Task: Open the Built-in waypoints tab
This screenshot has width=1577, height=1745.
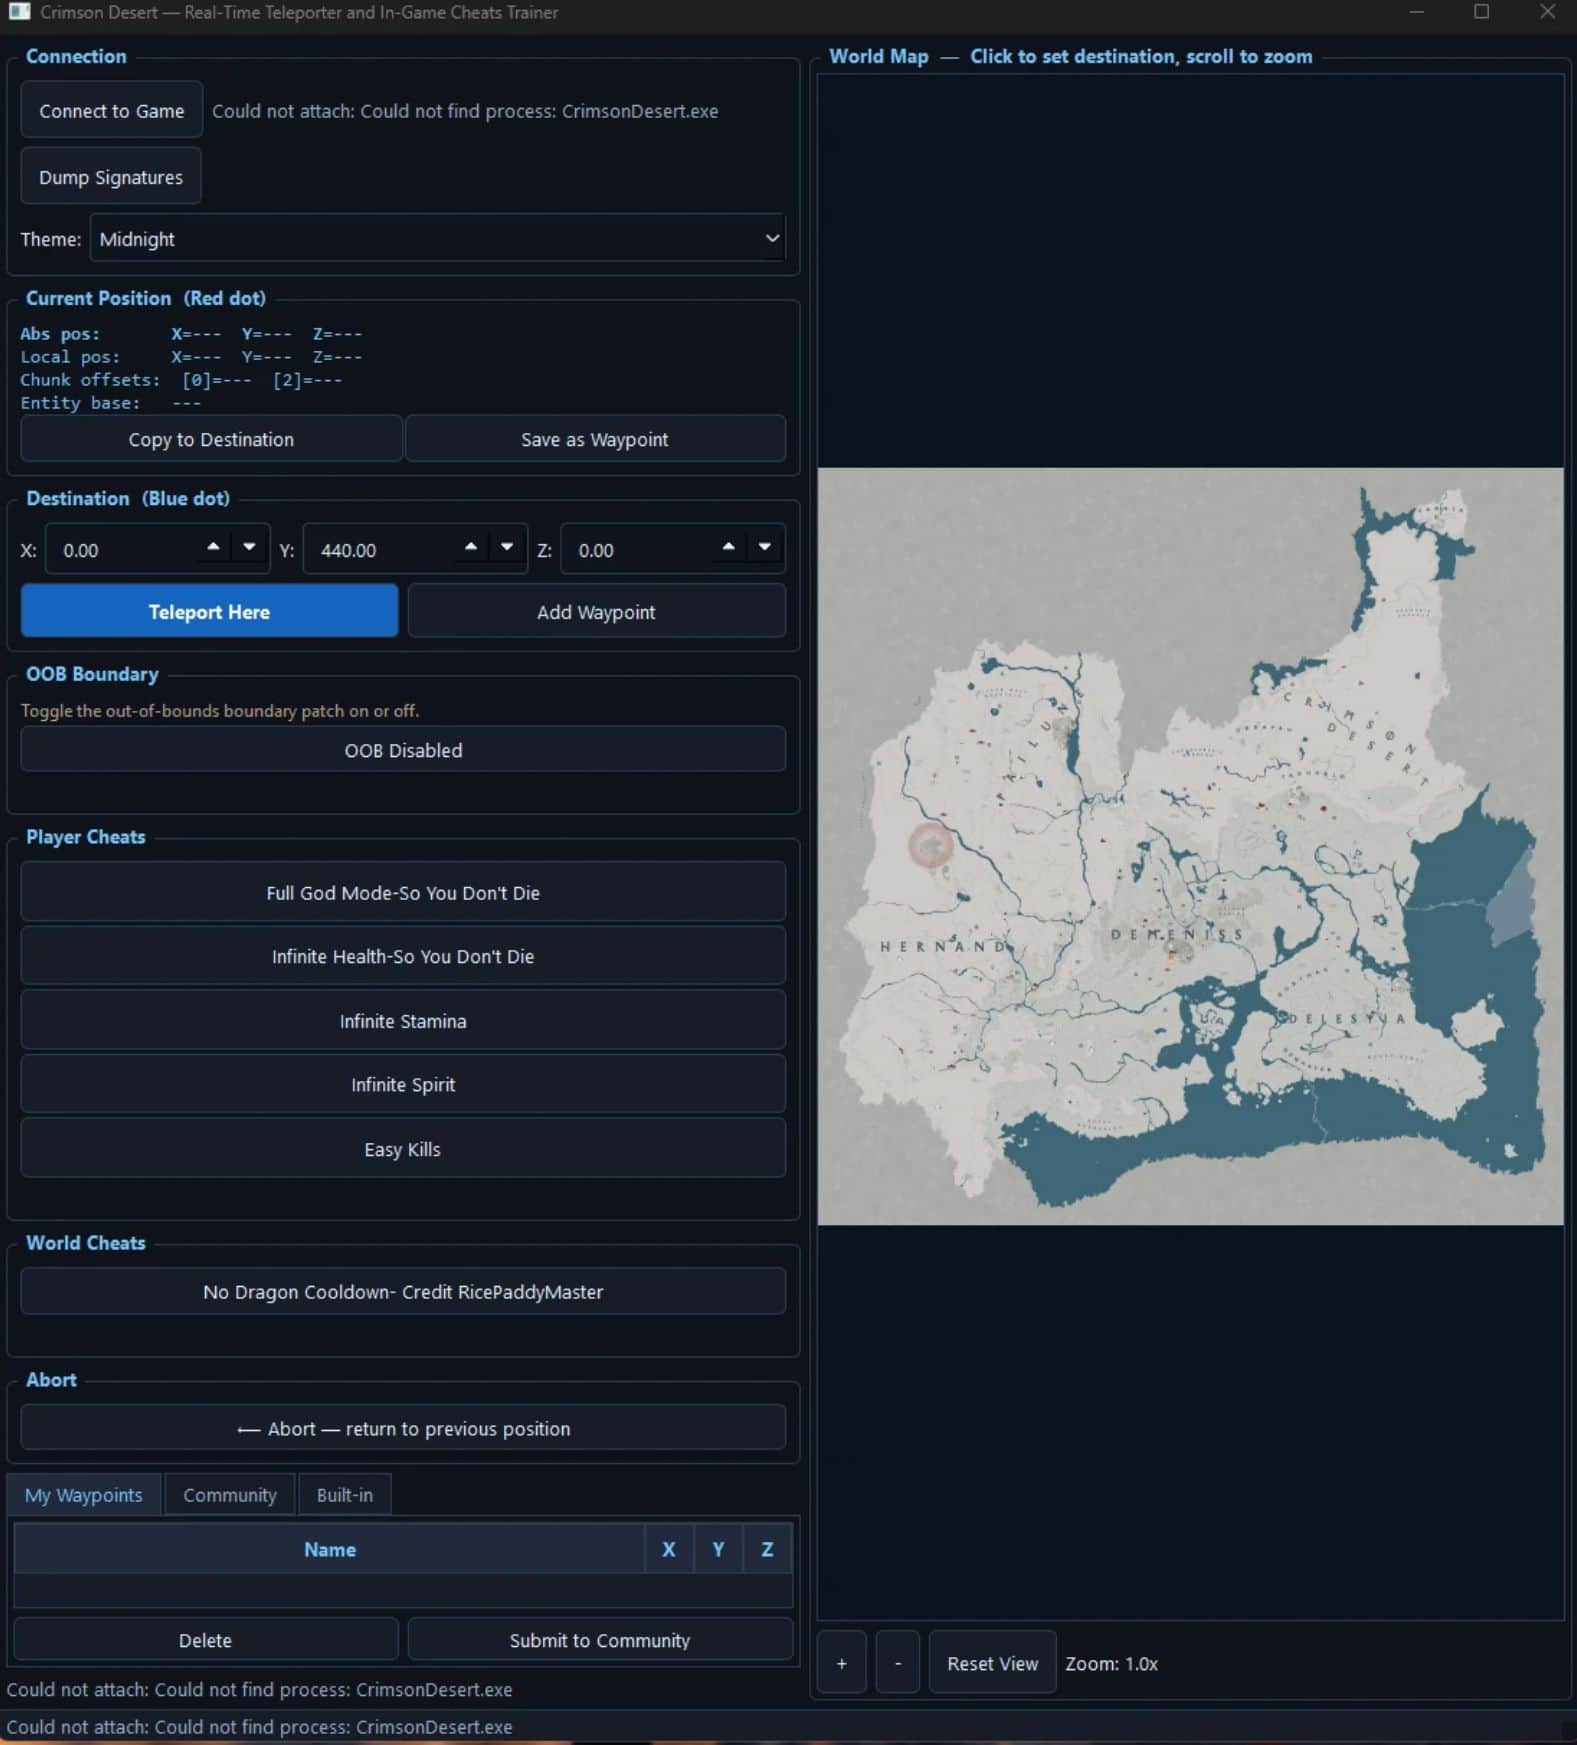Action: (x=344, y=1495)
